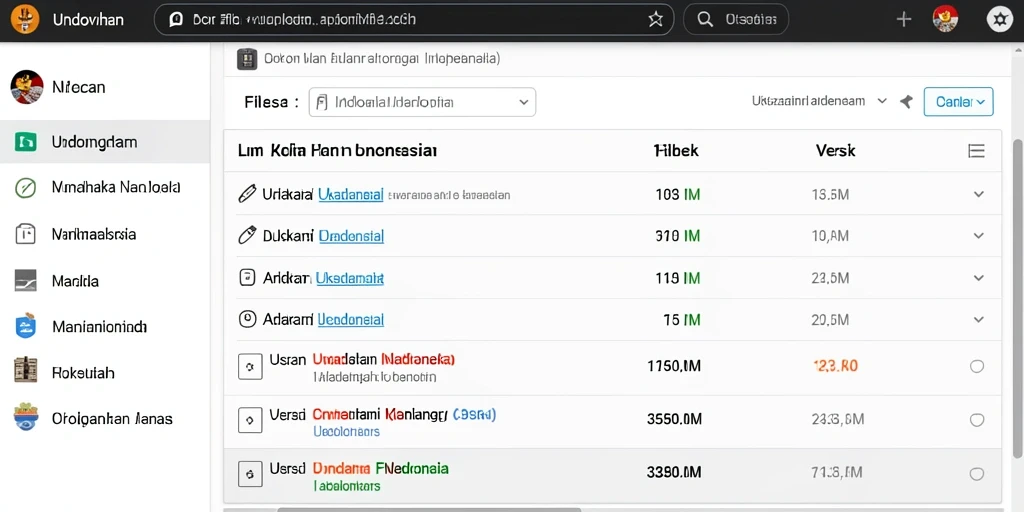
Task: Click the vertical scrollbar on the right
Action: click(1018, 297)
